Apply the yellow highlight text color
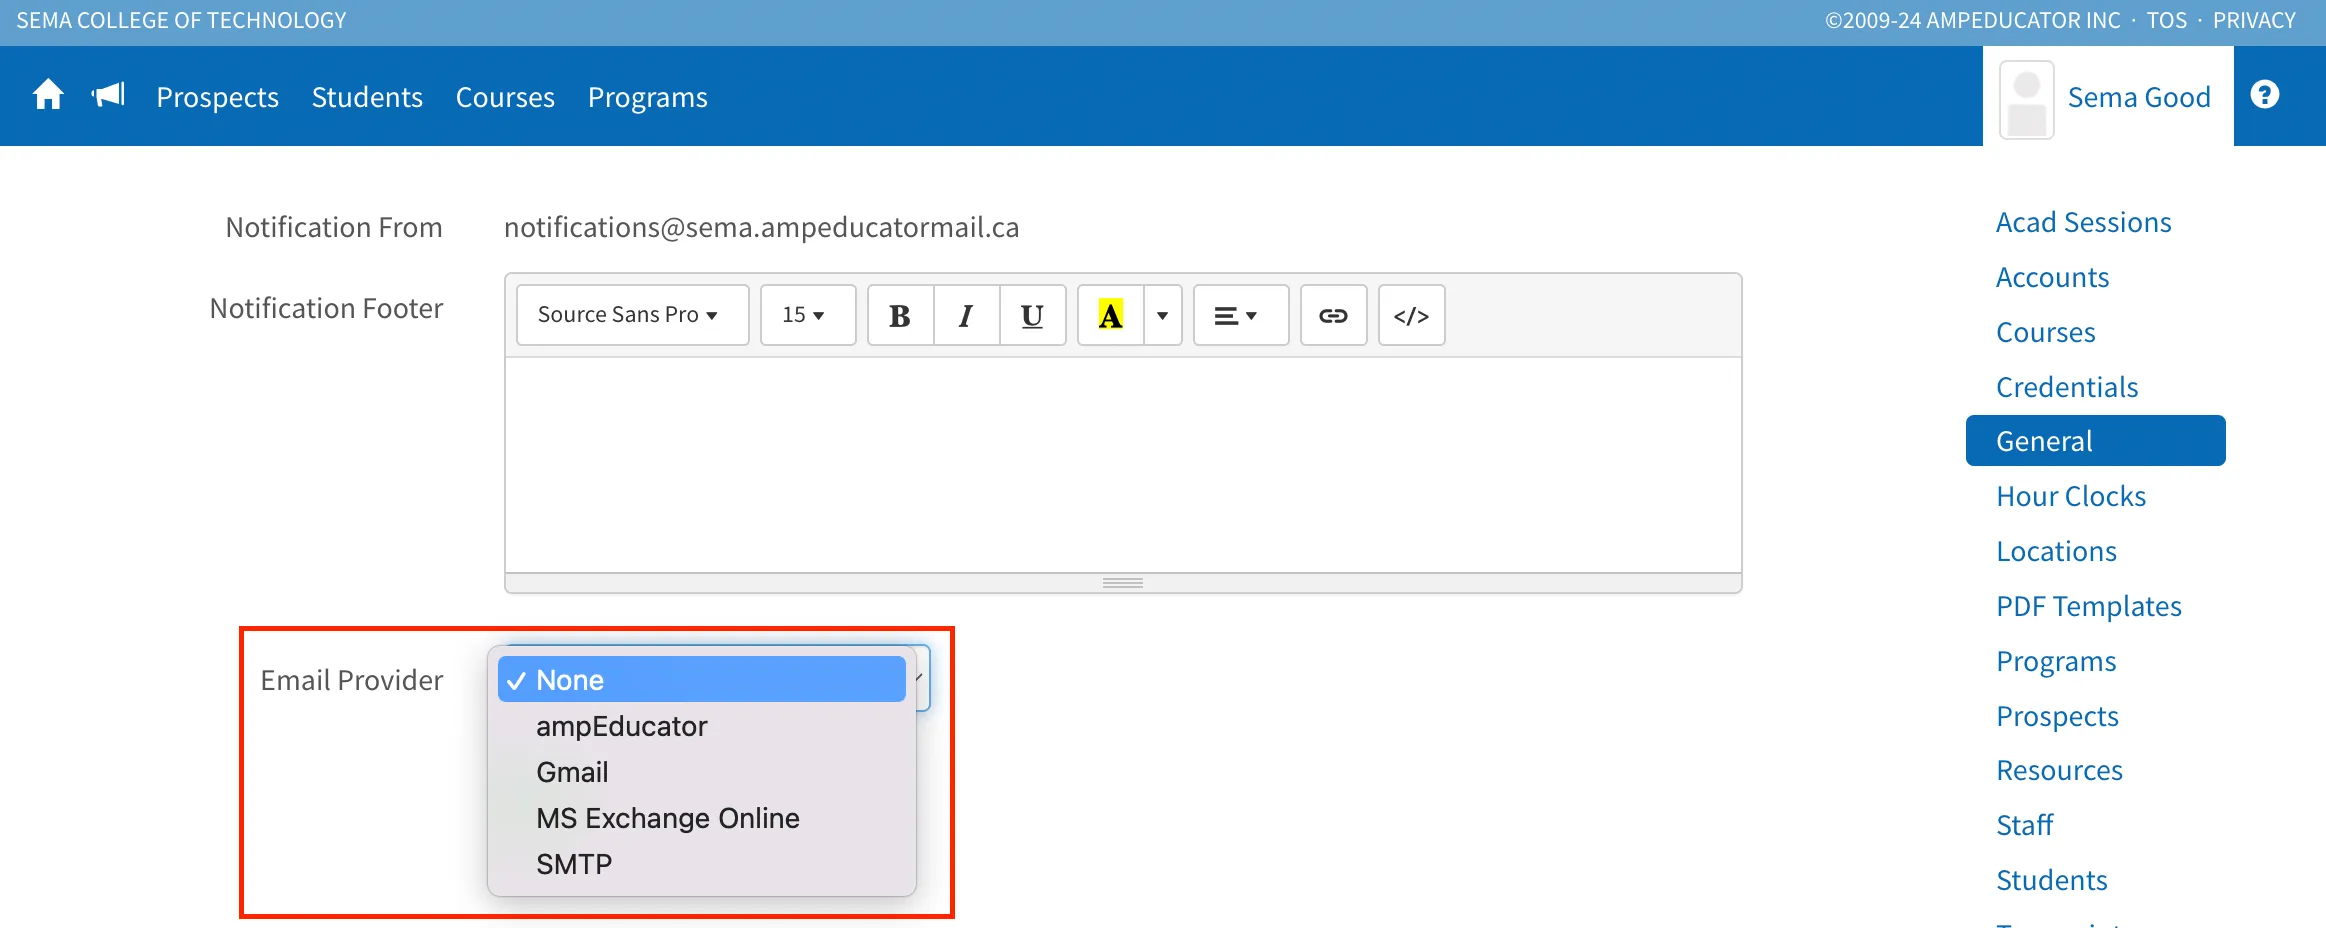Viewport: 2326px width, 928px height. (1110, 316)
